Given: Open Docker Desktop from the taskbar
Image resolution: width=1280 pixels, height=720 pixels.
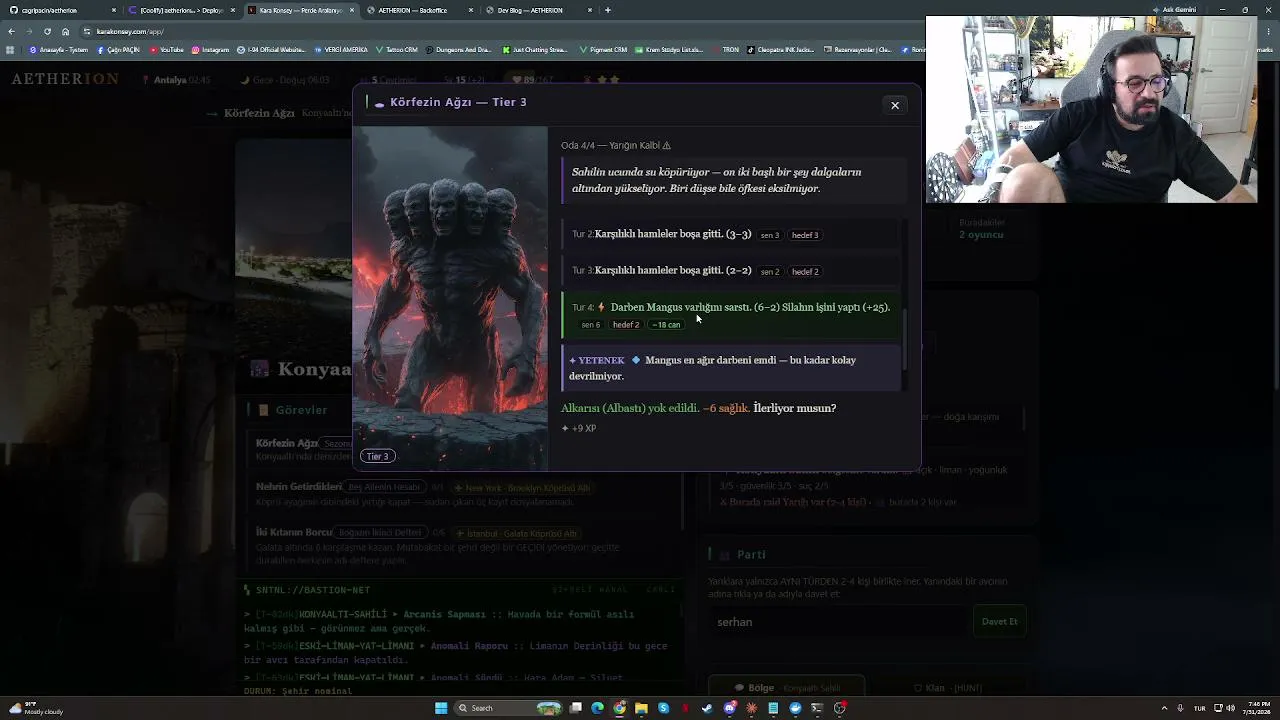Looking at the screenshot, I should (x=795, y=708).
